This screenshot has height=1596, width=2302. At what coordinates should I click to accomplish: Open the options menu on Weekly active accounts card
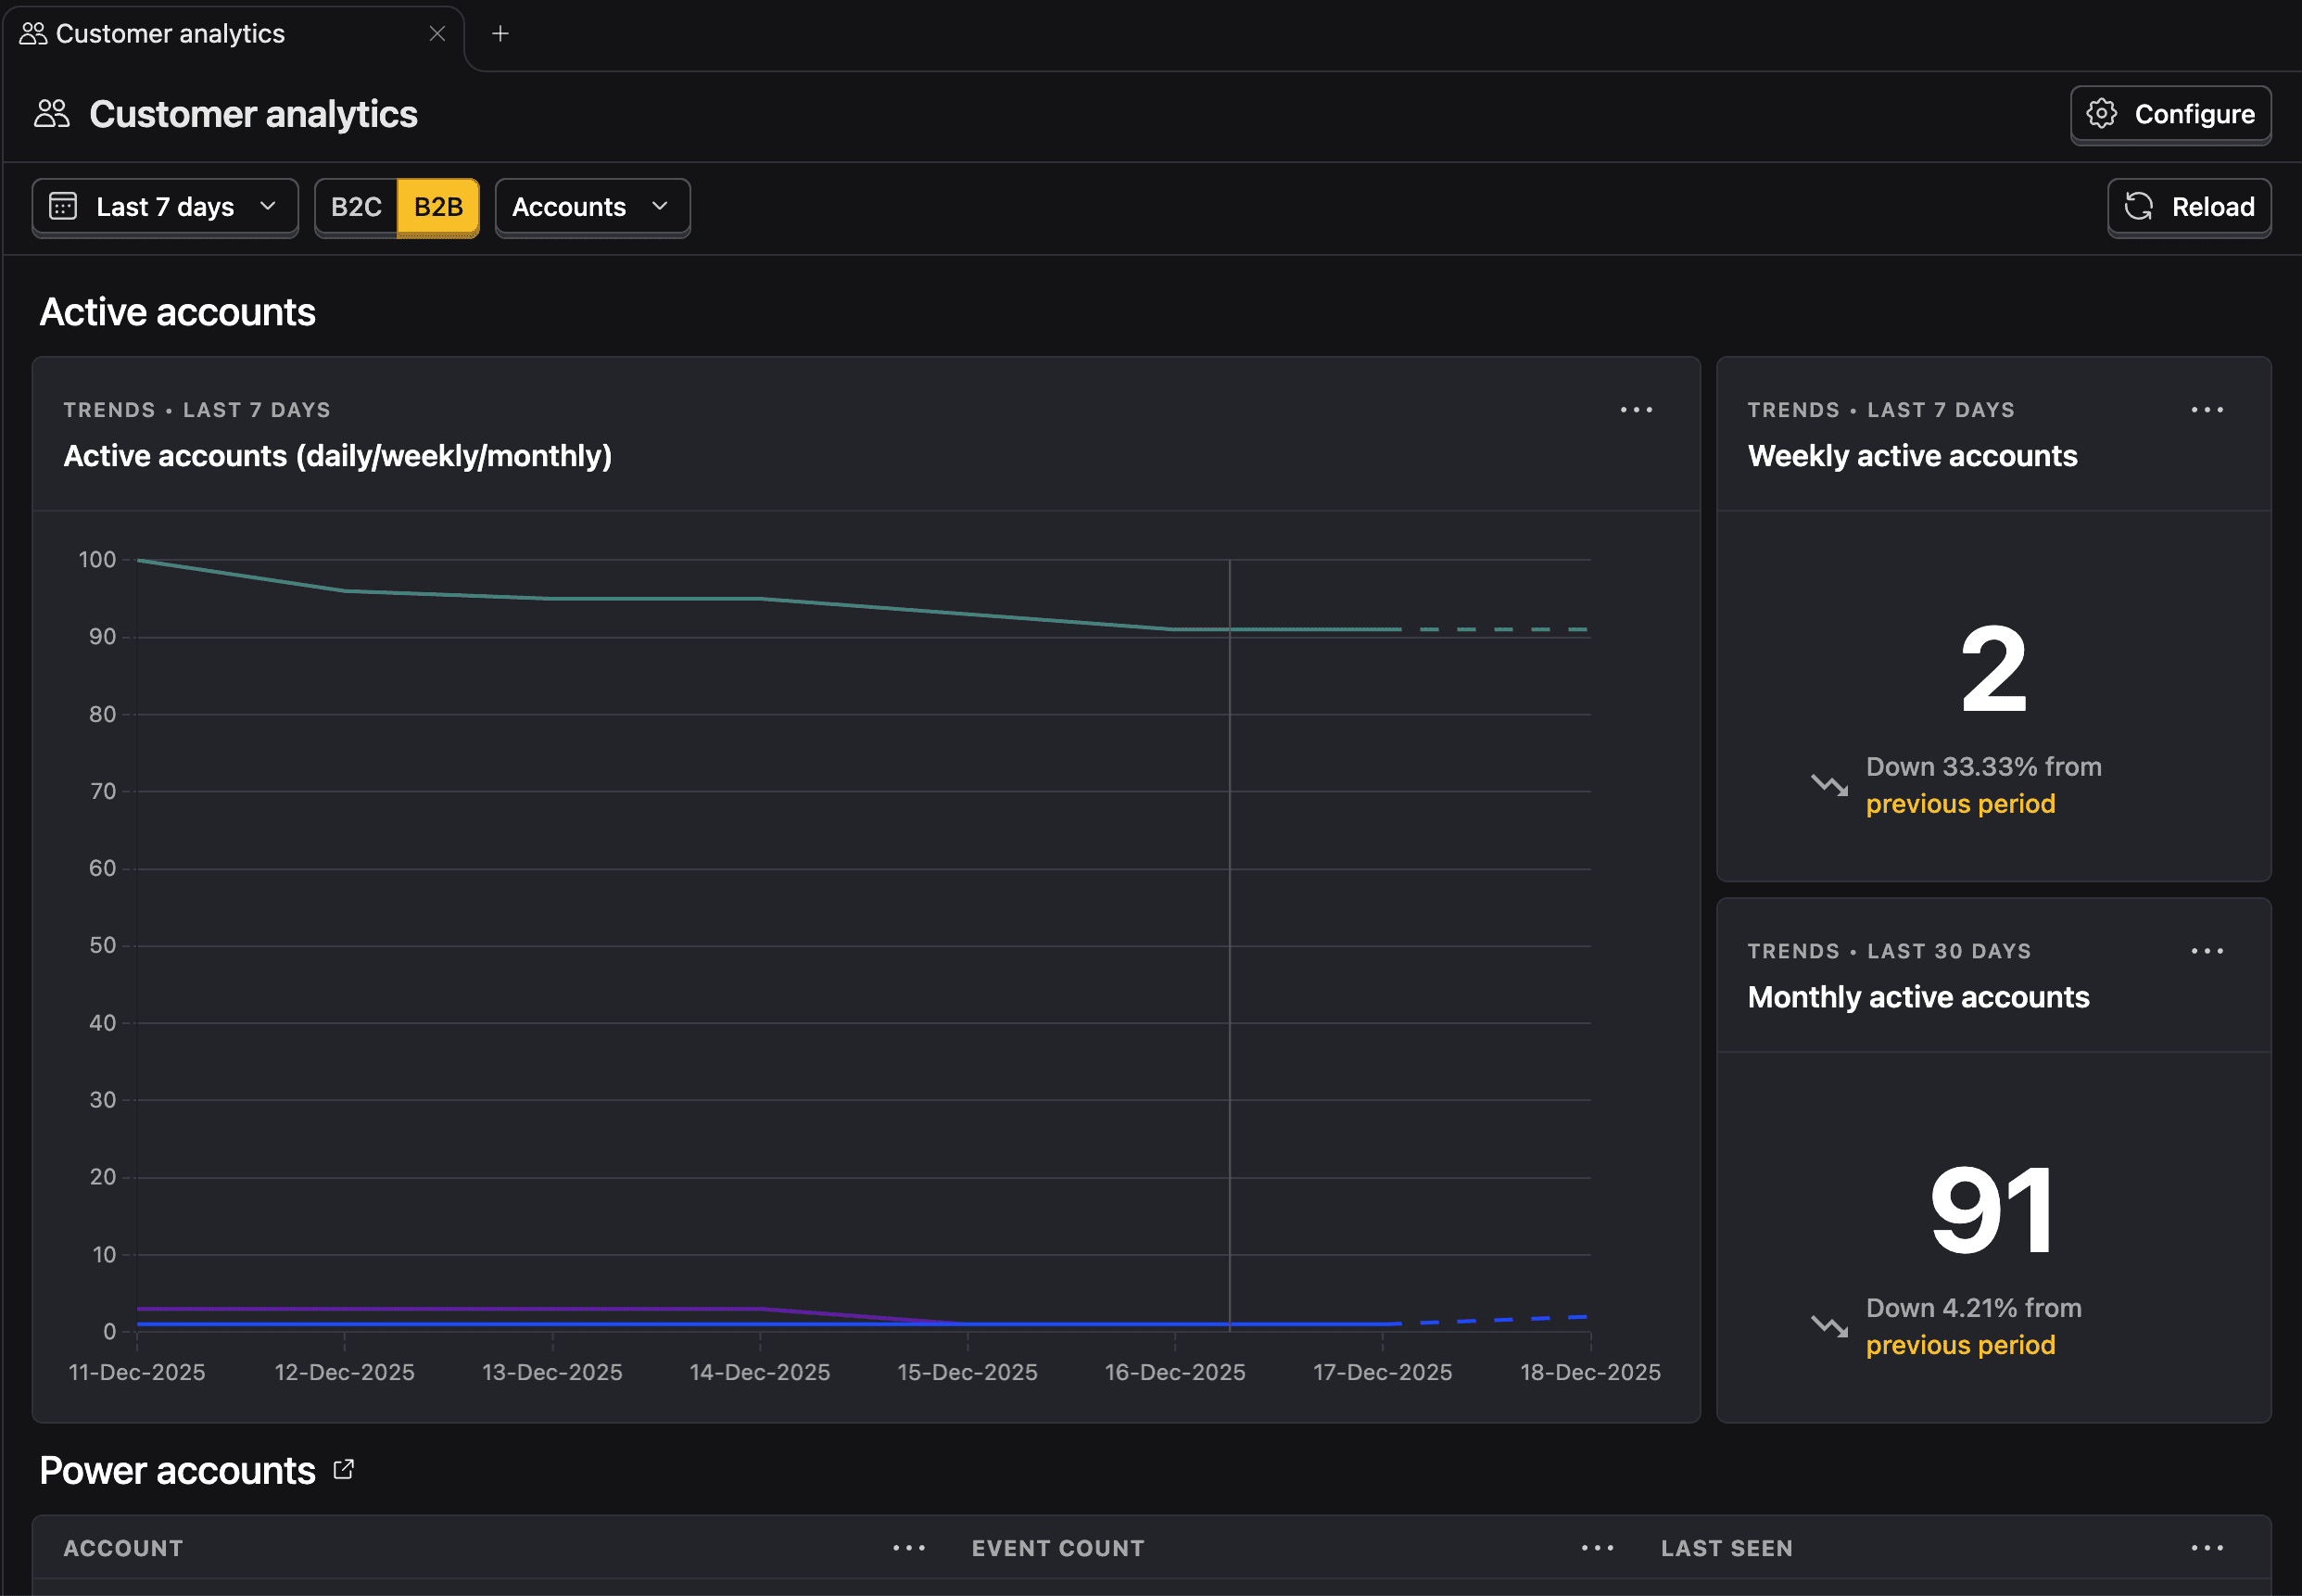(x=2208, y=410)
